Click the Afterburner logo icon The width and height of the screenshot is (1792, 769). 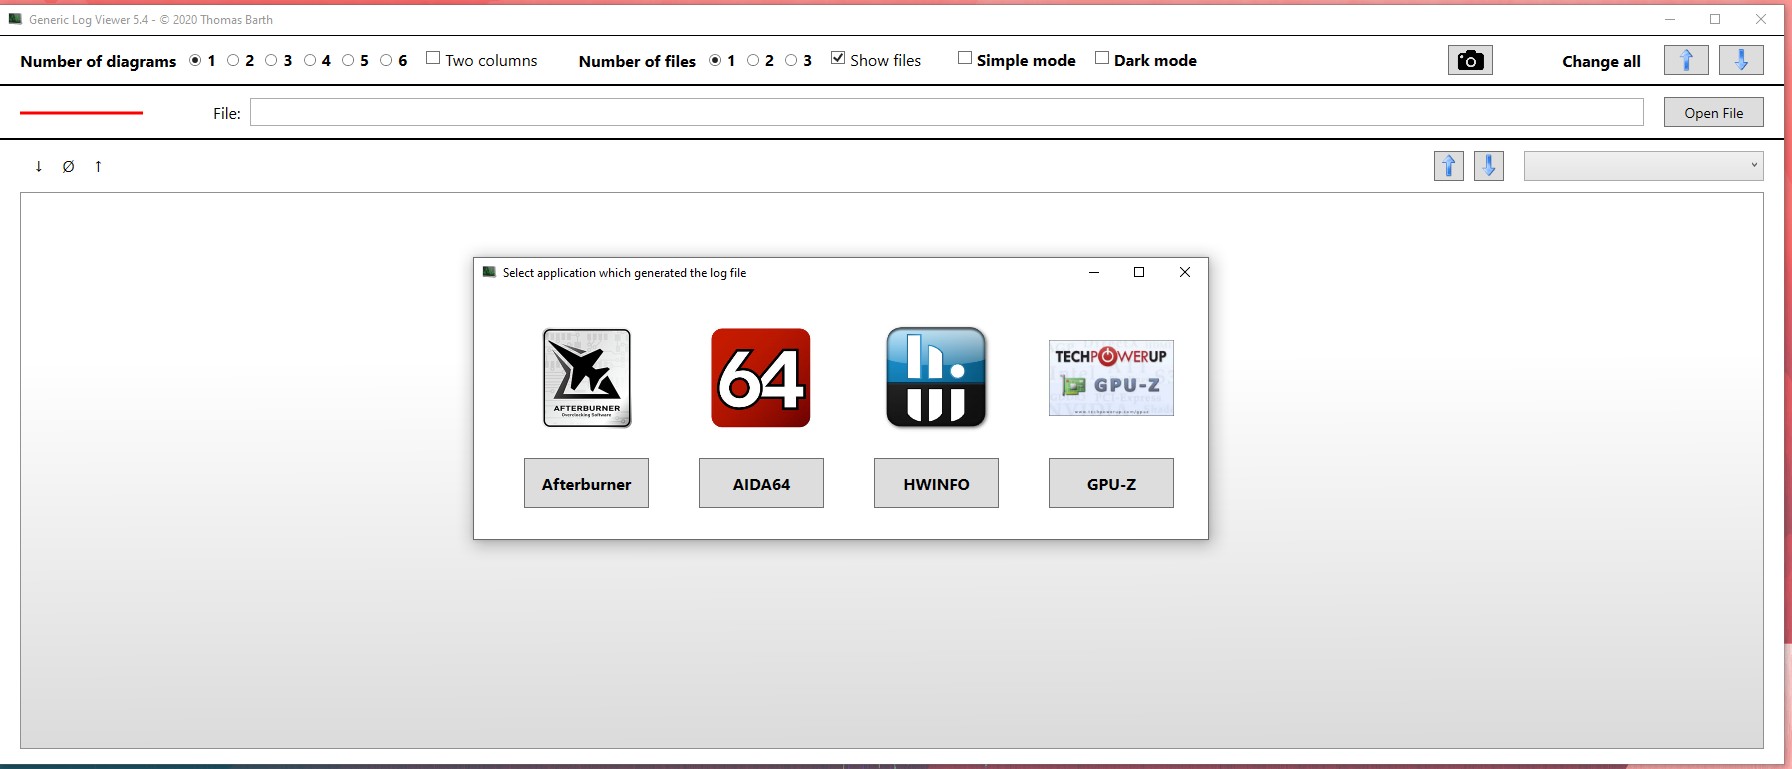[x=587, y=378]
